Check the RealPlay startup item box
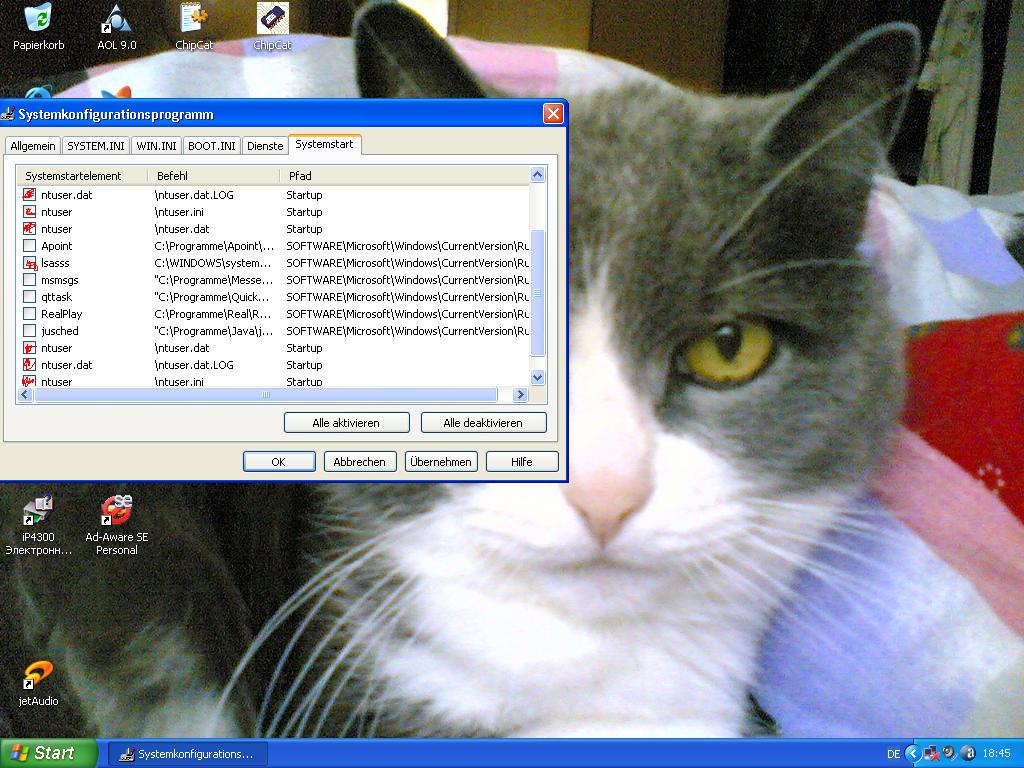This screenshot has width=1024, height=768. tap(30, 314)
